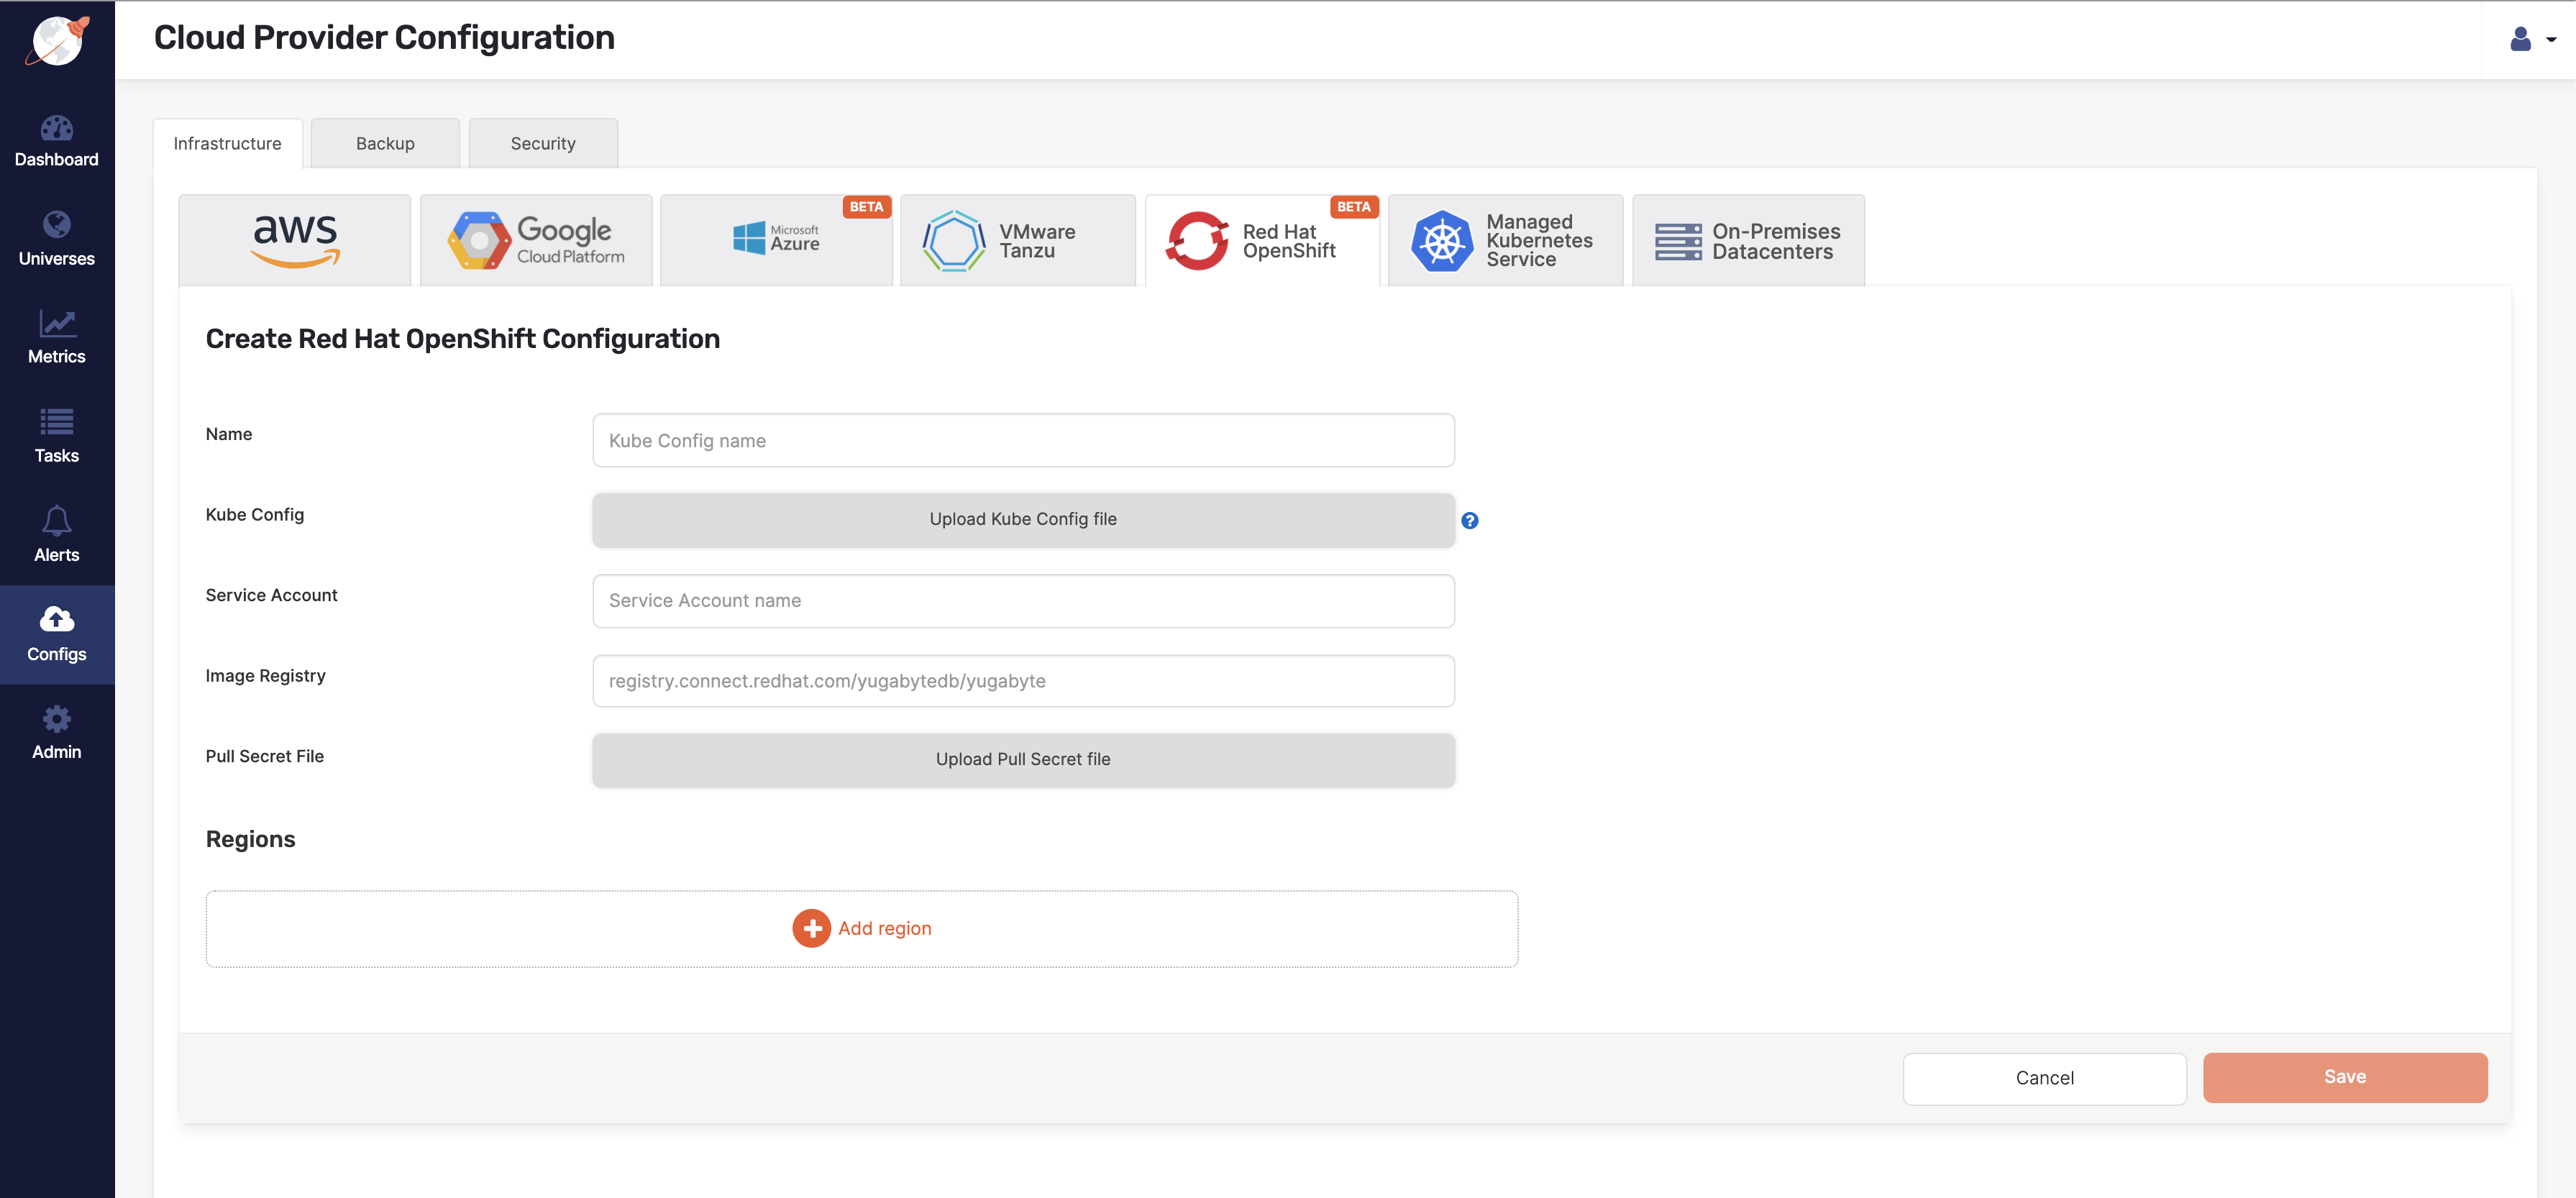Viewport: 2576px width, 1198px height.
Task: Switch to the Google Cloud Platform provider
Action: pyautogui.click(x=536, y=239)
